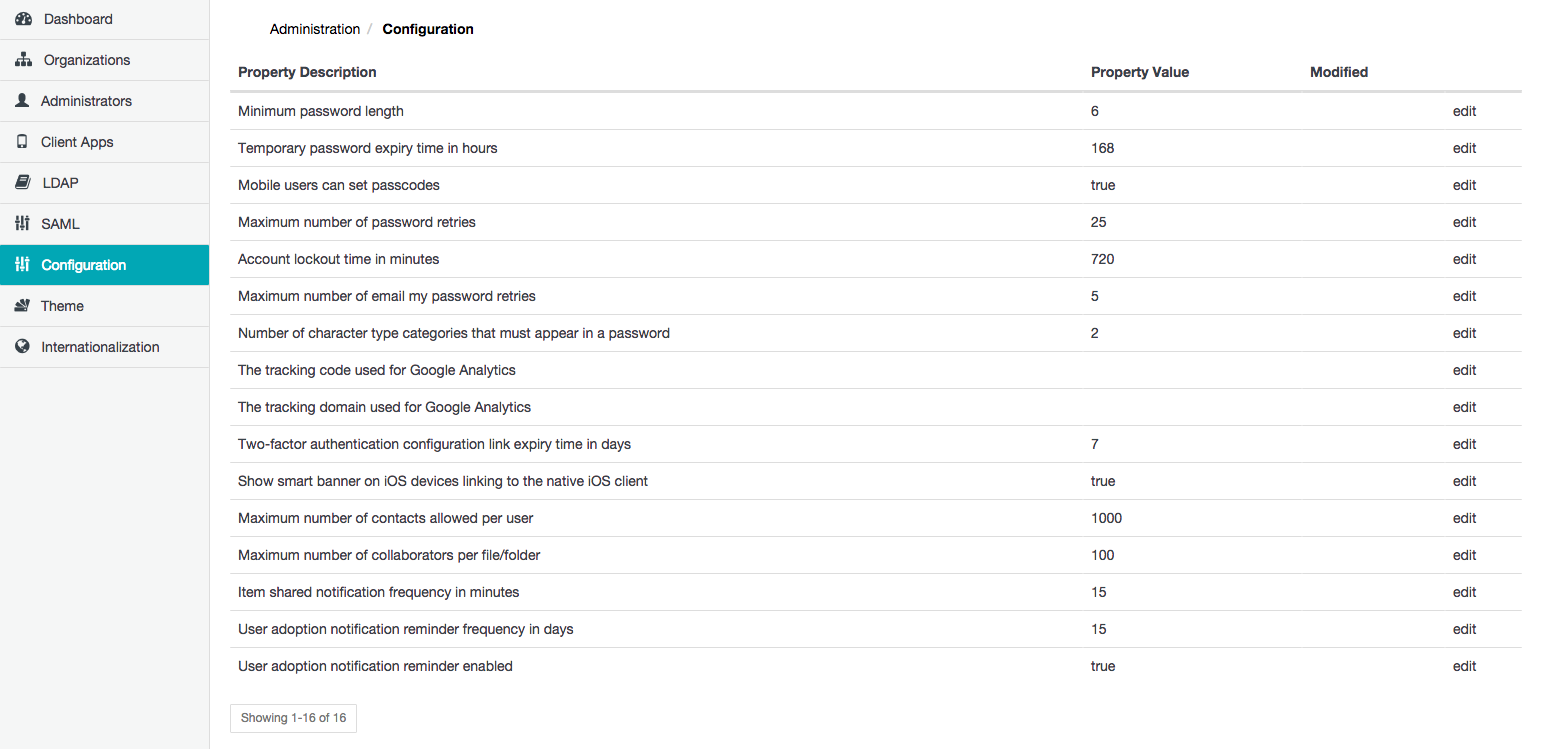This screenshot has width=1557, height=749.
Task: Click the Showing 1-16 of 16 indicator
Action: click(293, 718)
